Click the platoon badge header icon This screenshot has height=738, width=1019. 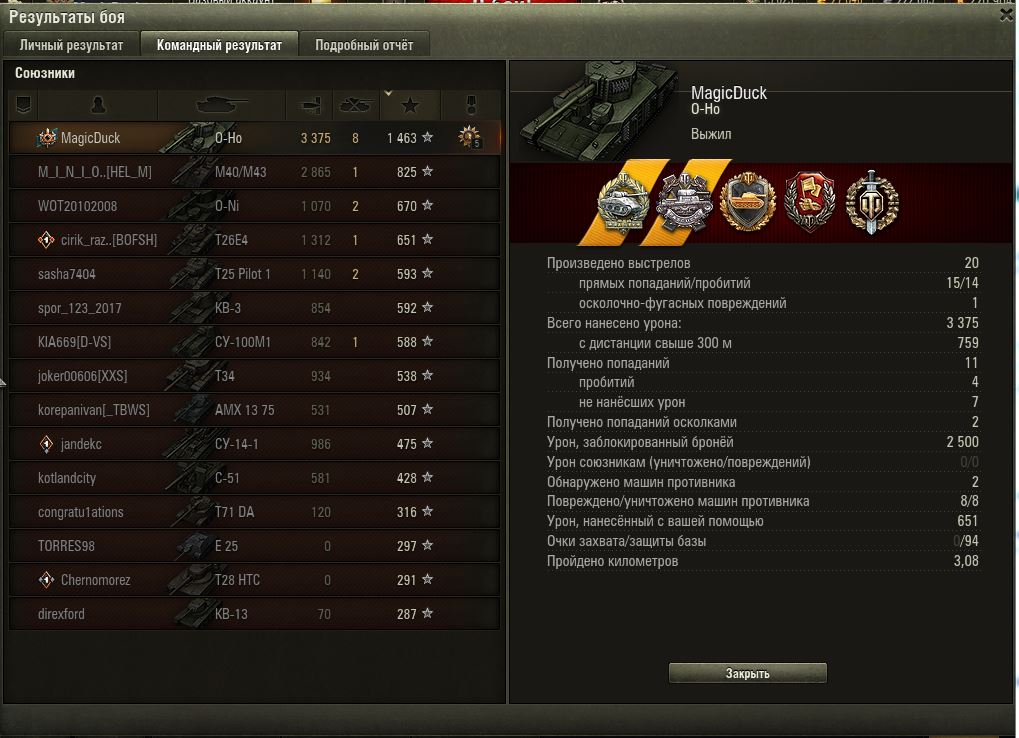(24, 105)
